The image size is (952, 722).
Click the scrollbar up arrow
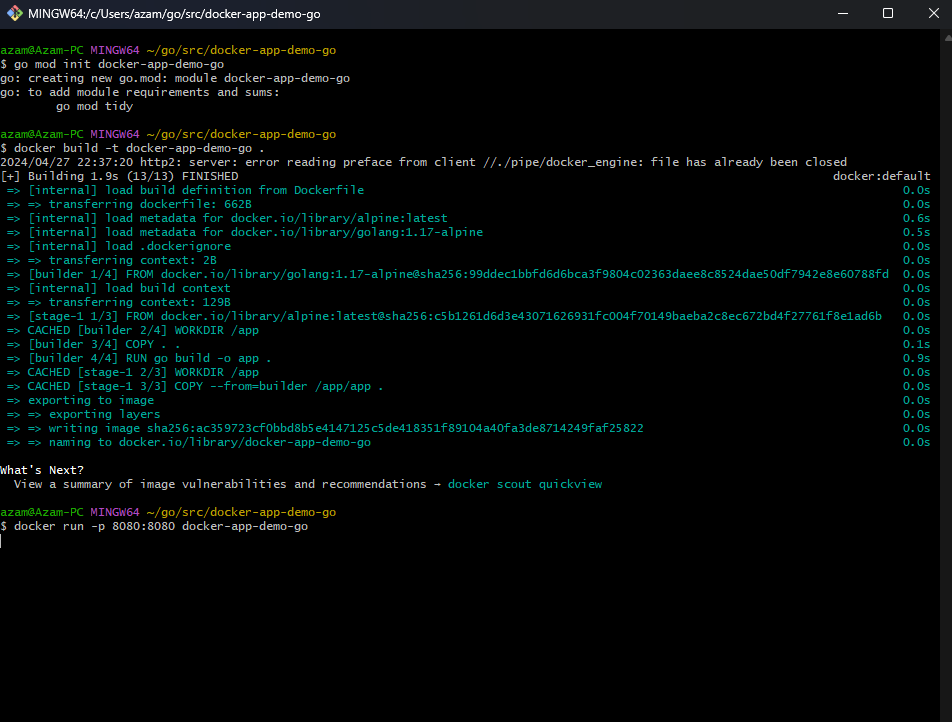point(947,38)
